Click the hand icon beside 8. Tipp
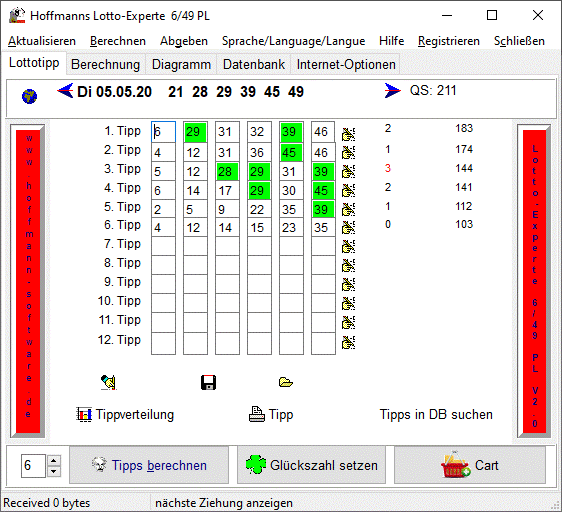Image resolution: width=562 pixels, height=512 pixels. (348, 266)
